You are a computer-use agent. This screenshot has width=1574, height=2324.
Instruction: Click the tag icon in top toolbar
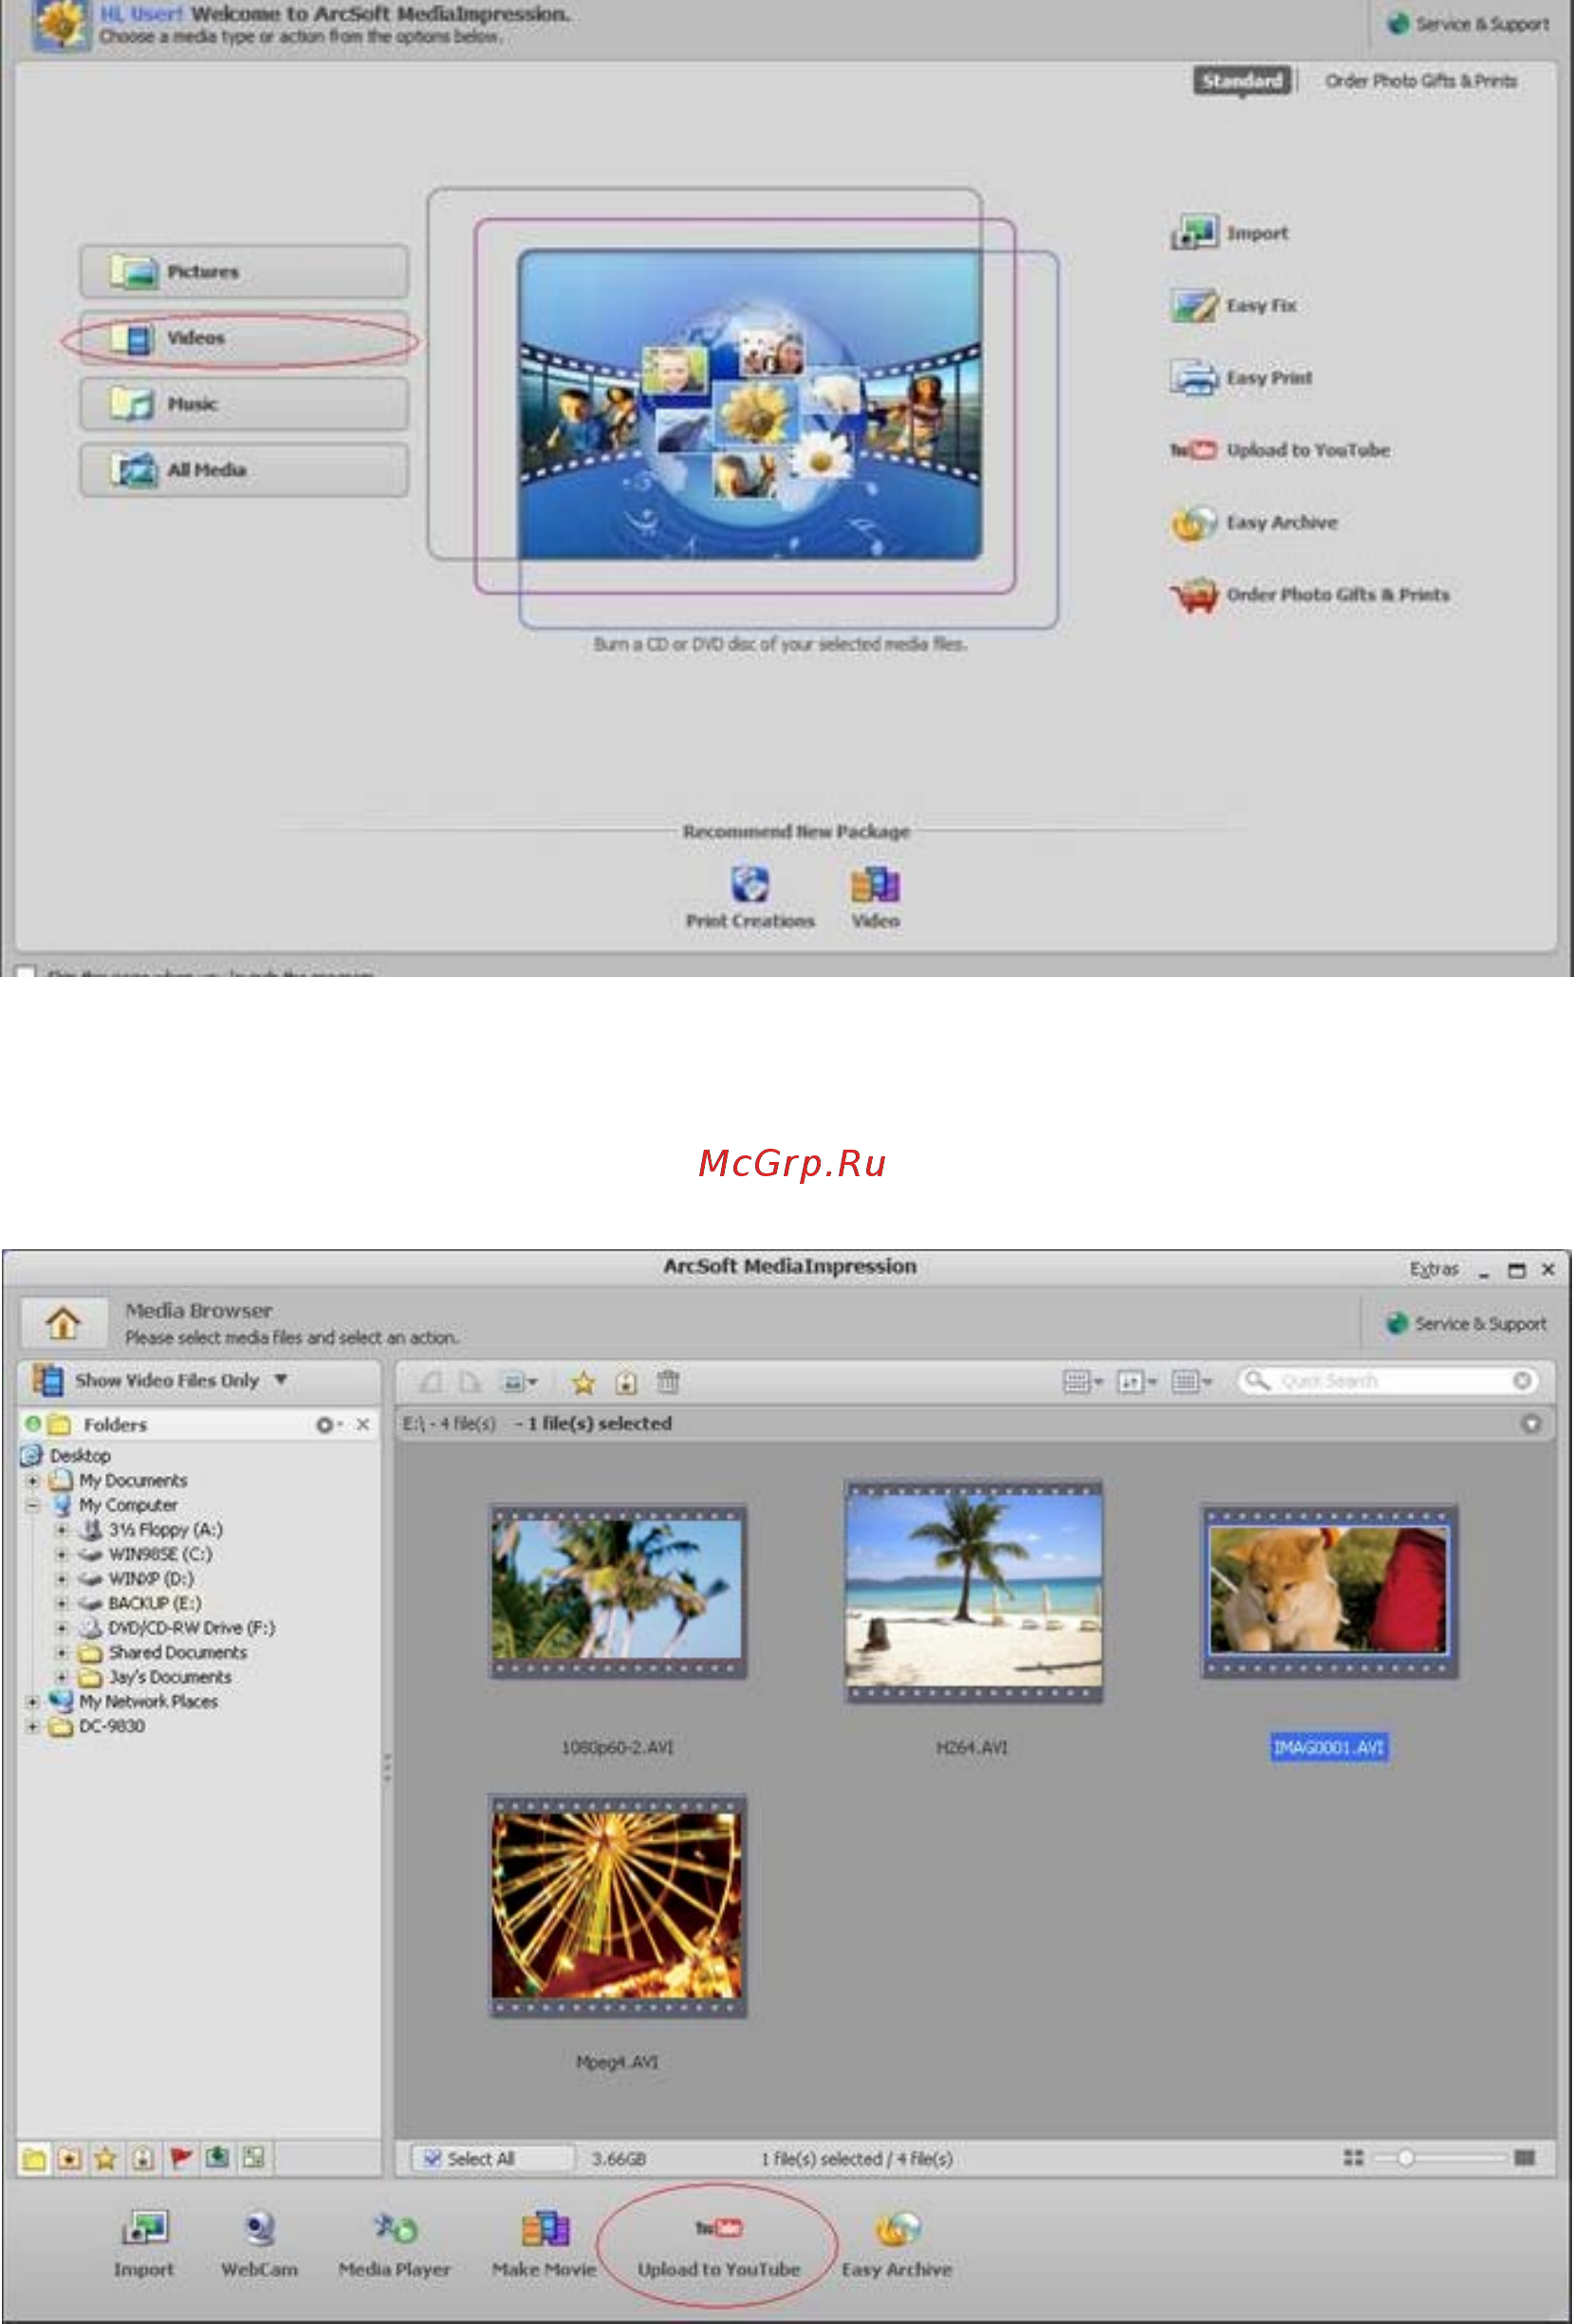[x=626, y=1383]
